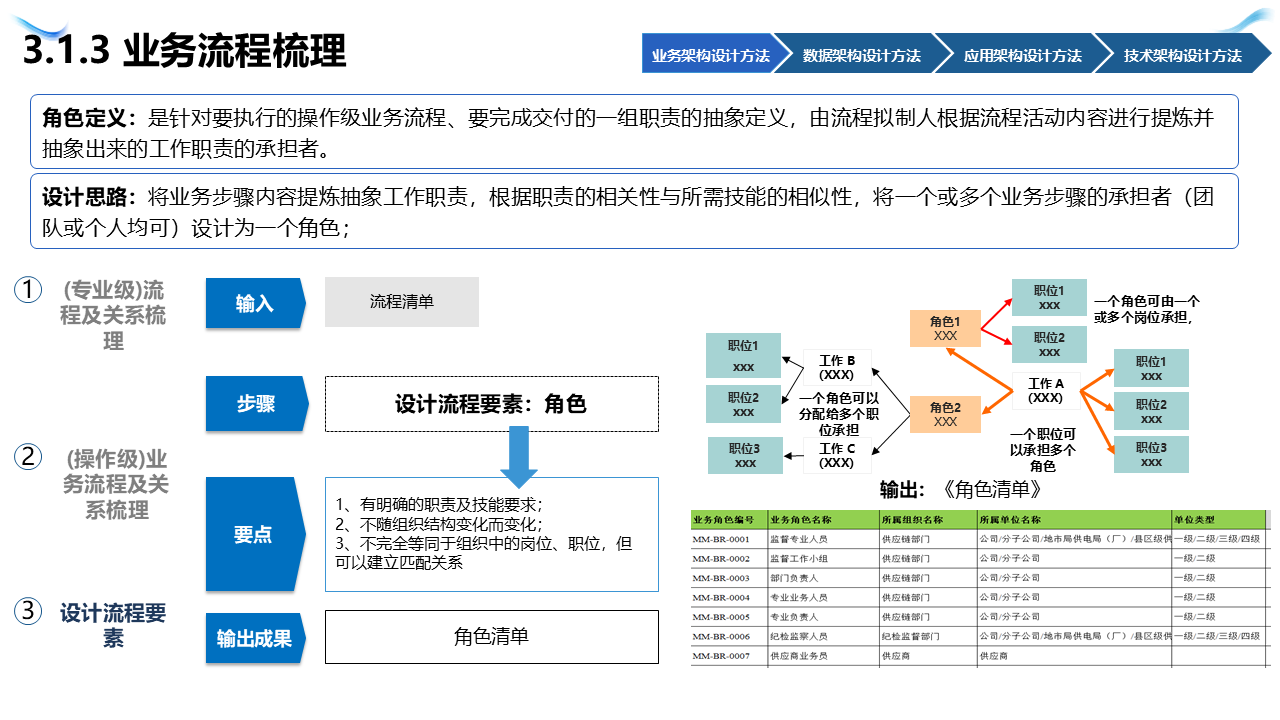Select the 工作 A (XXX) box

pos(1046,390)
